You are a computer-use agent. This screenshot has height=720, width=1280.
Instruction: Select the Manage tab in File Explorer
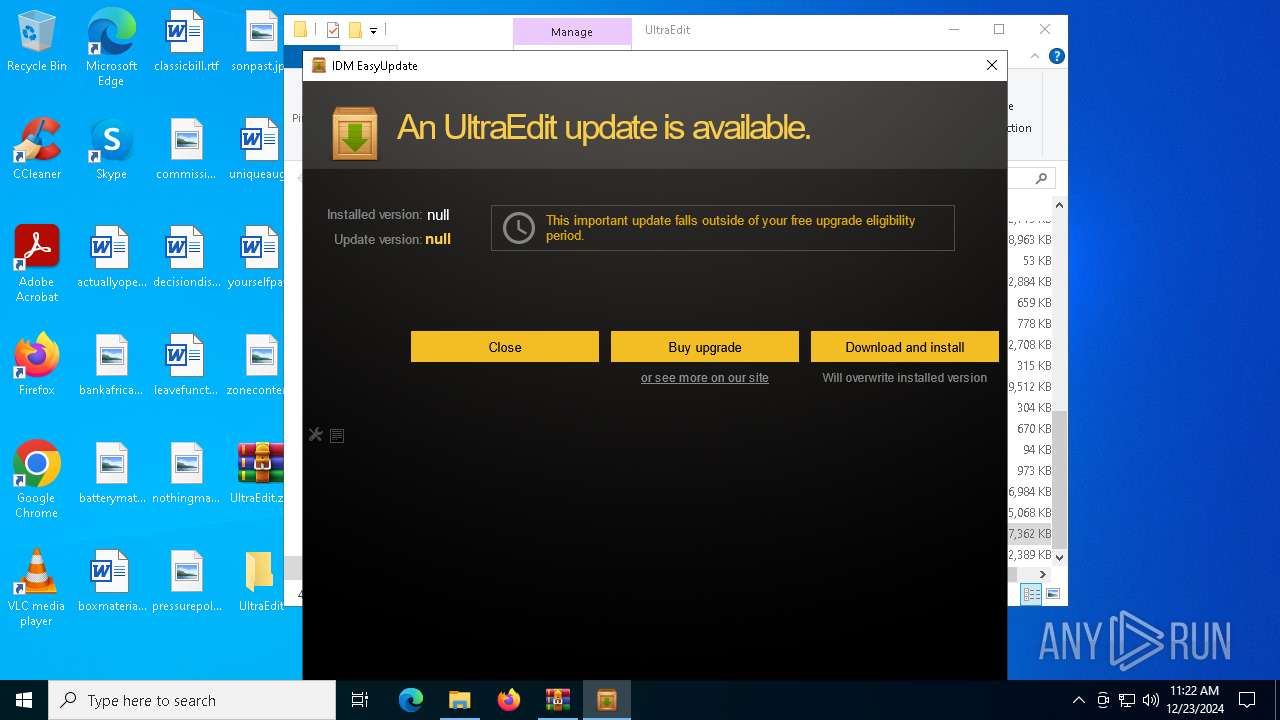point(572,32)
